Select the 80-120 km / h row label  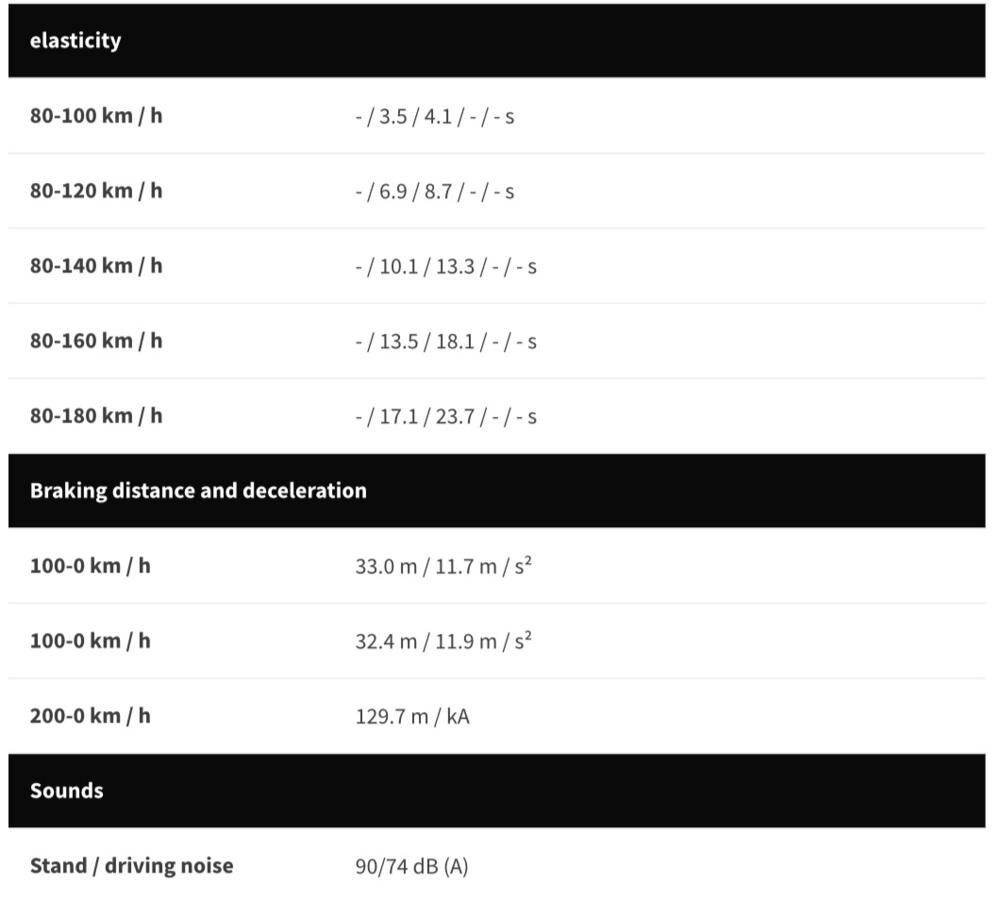[x=96, y=191]
